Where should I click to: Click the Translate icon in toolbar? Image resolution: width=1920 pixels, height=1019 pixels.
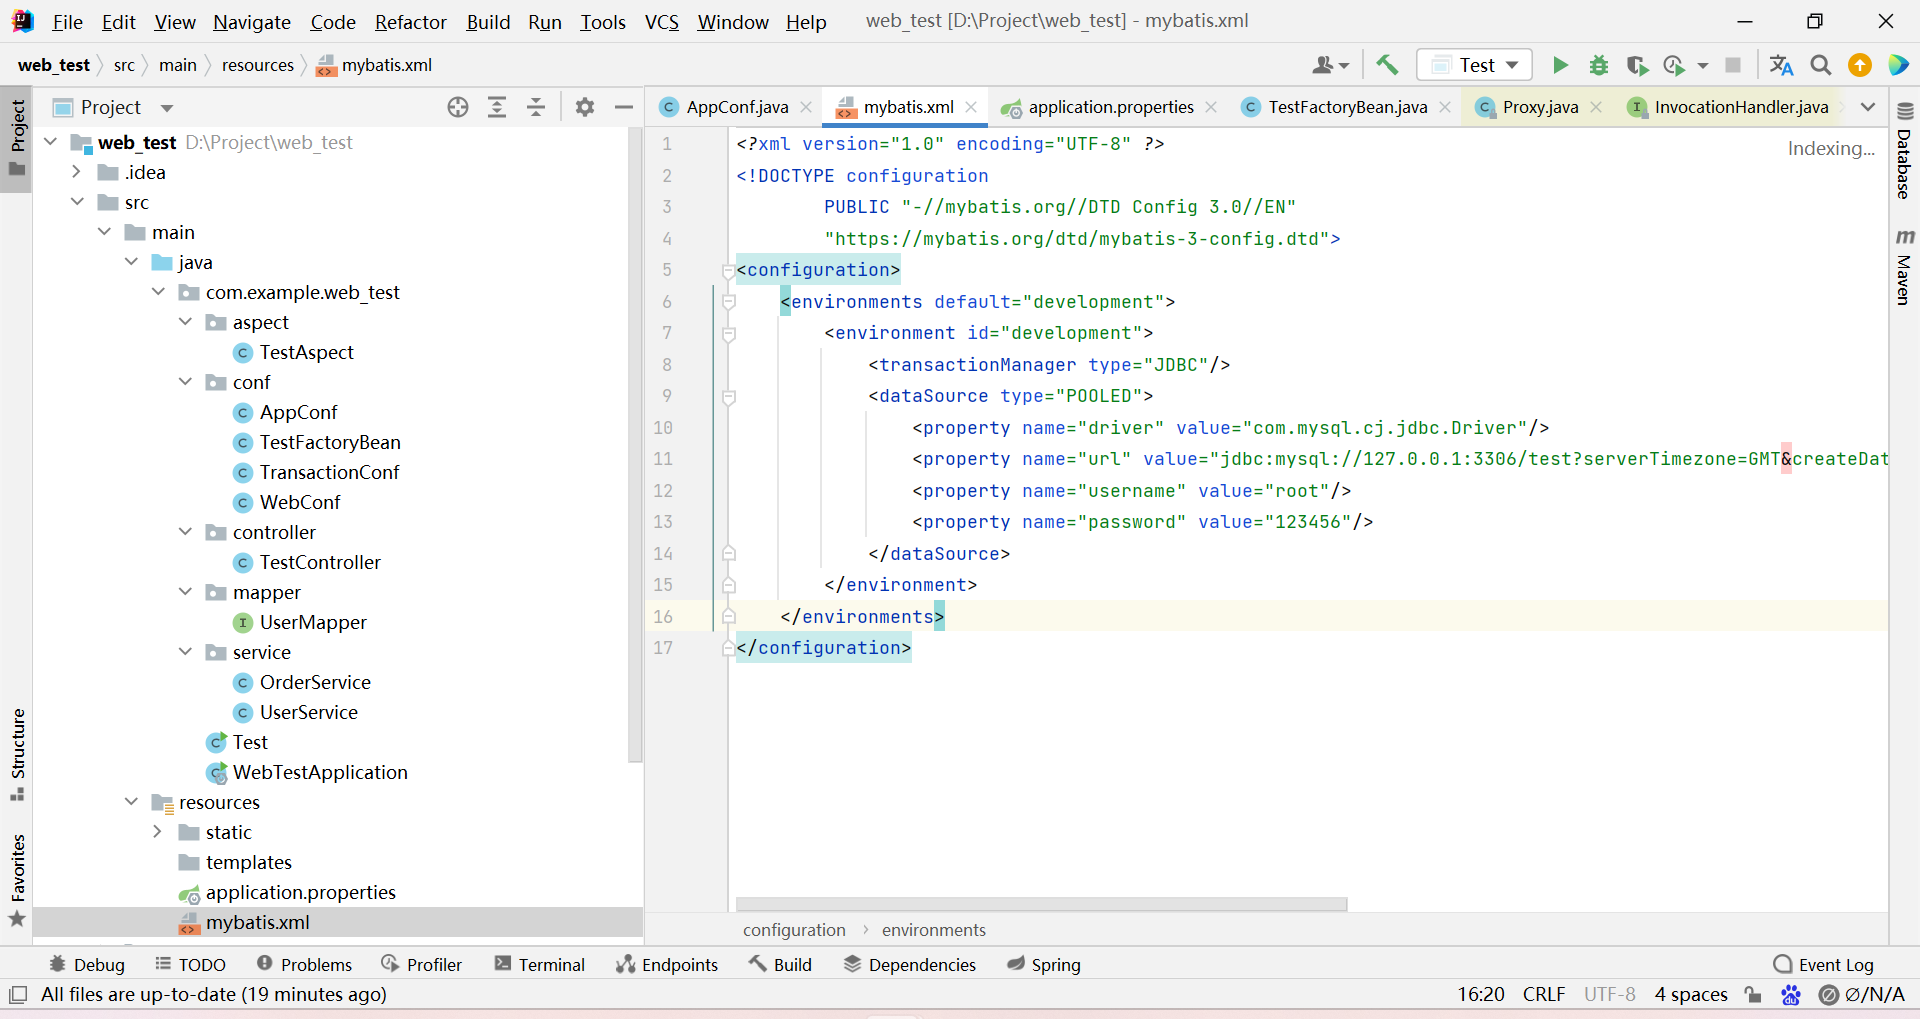(1781, 65)
